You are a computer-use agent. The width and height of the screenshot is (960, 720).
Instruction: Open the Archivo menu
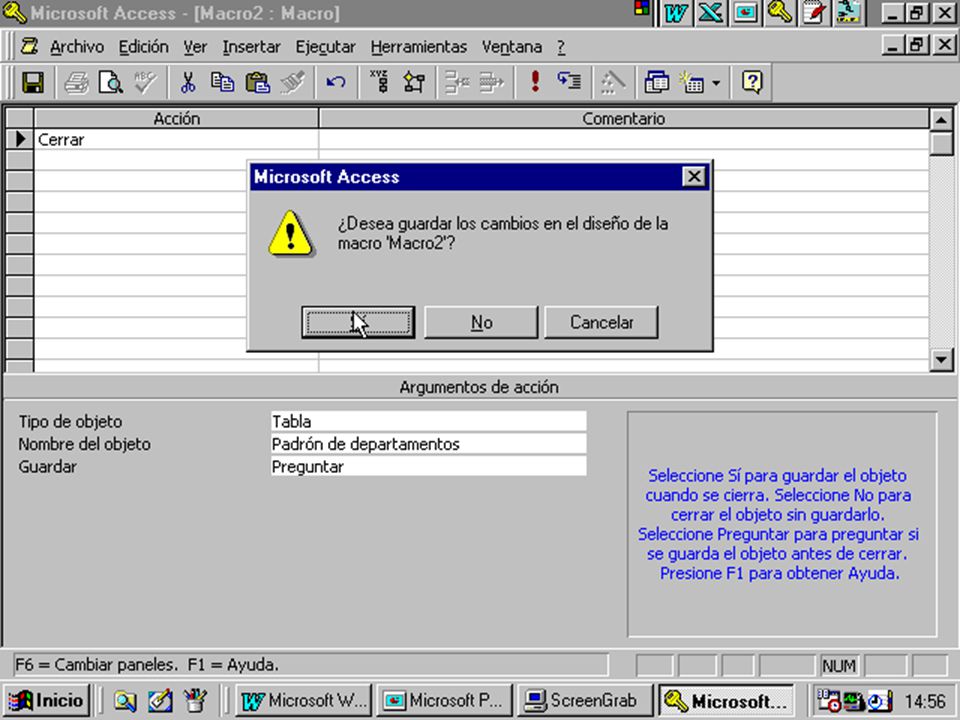77,47
